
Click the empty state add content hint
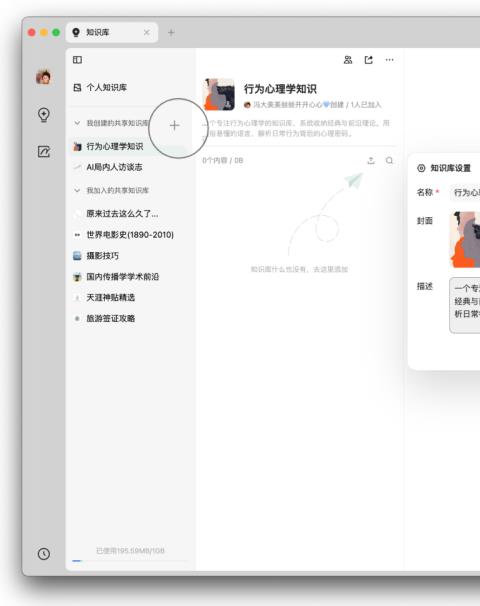299,269
